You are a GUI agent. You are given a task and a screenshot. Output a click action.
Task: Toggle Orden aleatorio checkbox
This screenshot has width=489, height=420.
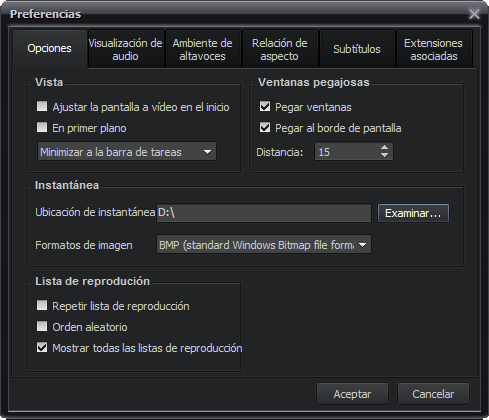tap(42, 326)
